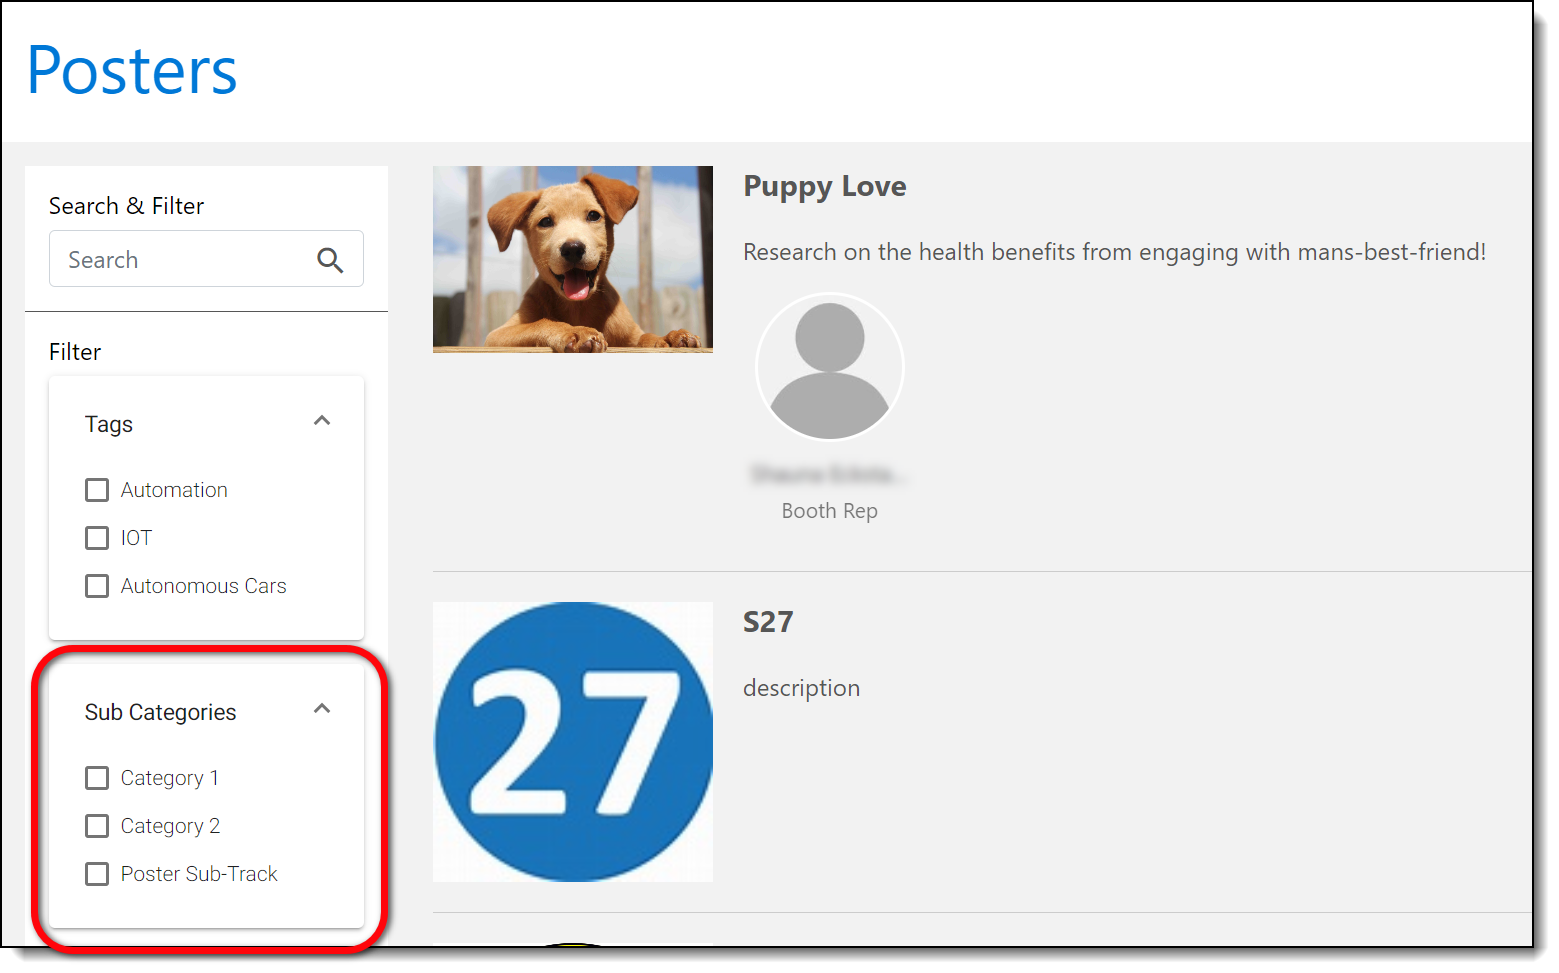Select the Category 1 checkbox
This screenshot has height=973, width=1559.
tap(97, 778)
